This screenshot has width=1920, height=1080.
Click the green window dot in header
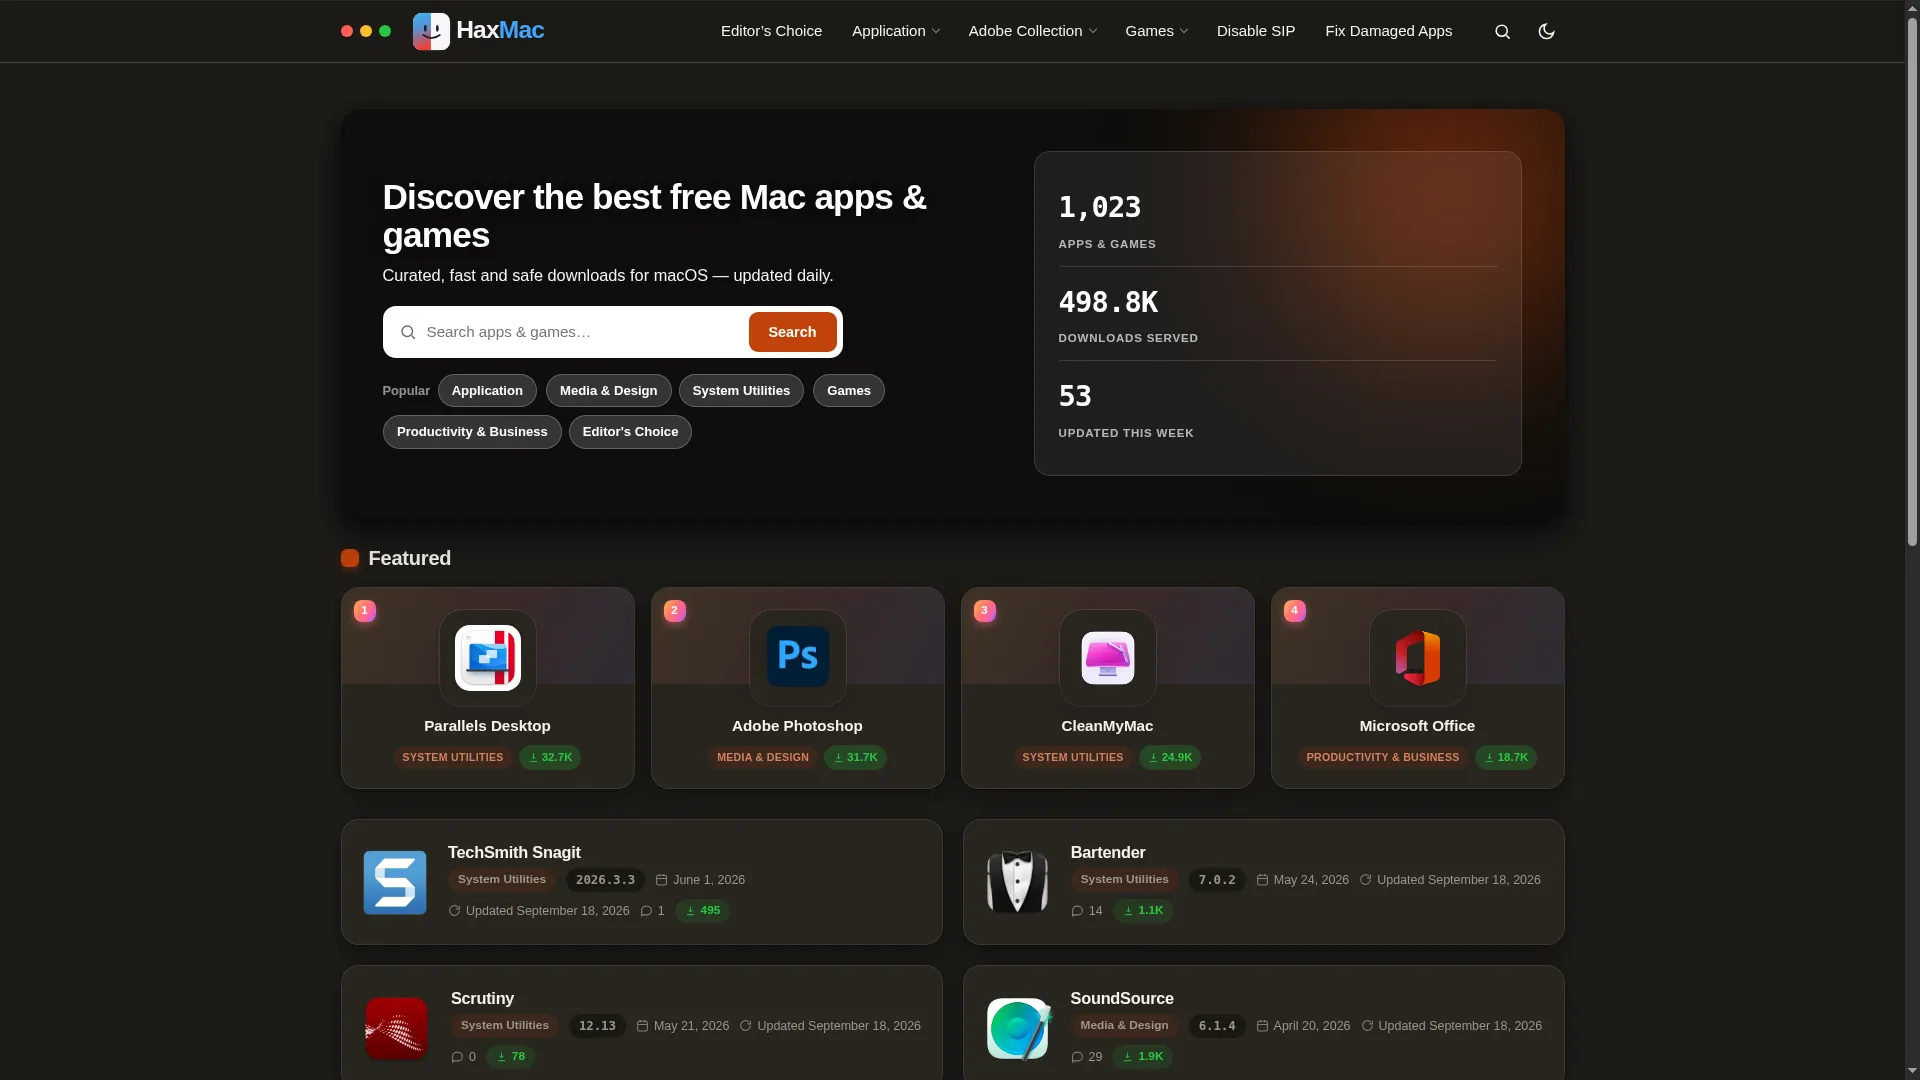385,32
